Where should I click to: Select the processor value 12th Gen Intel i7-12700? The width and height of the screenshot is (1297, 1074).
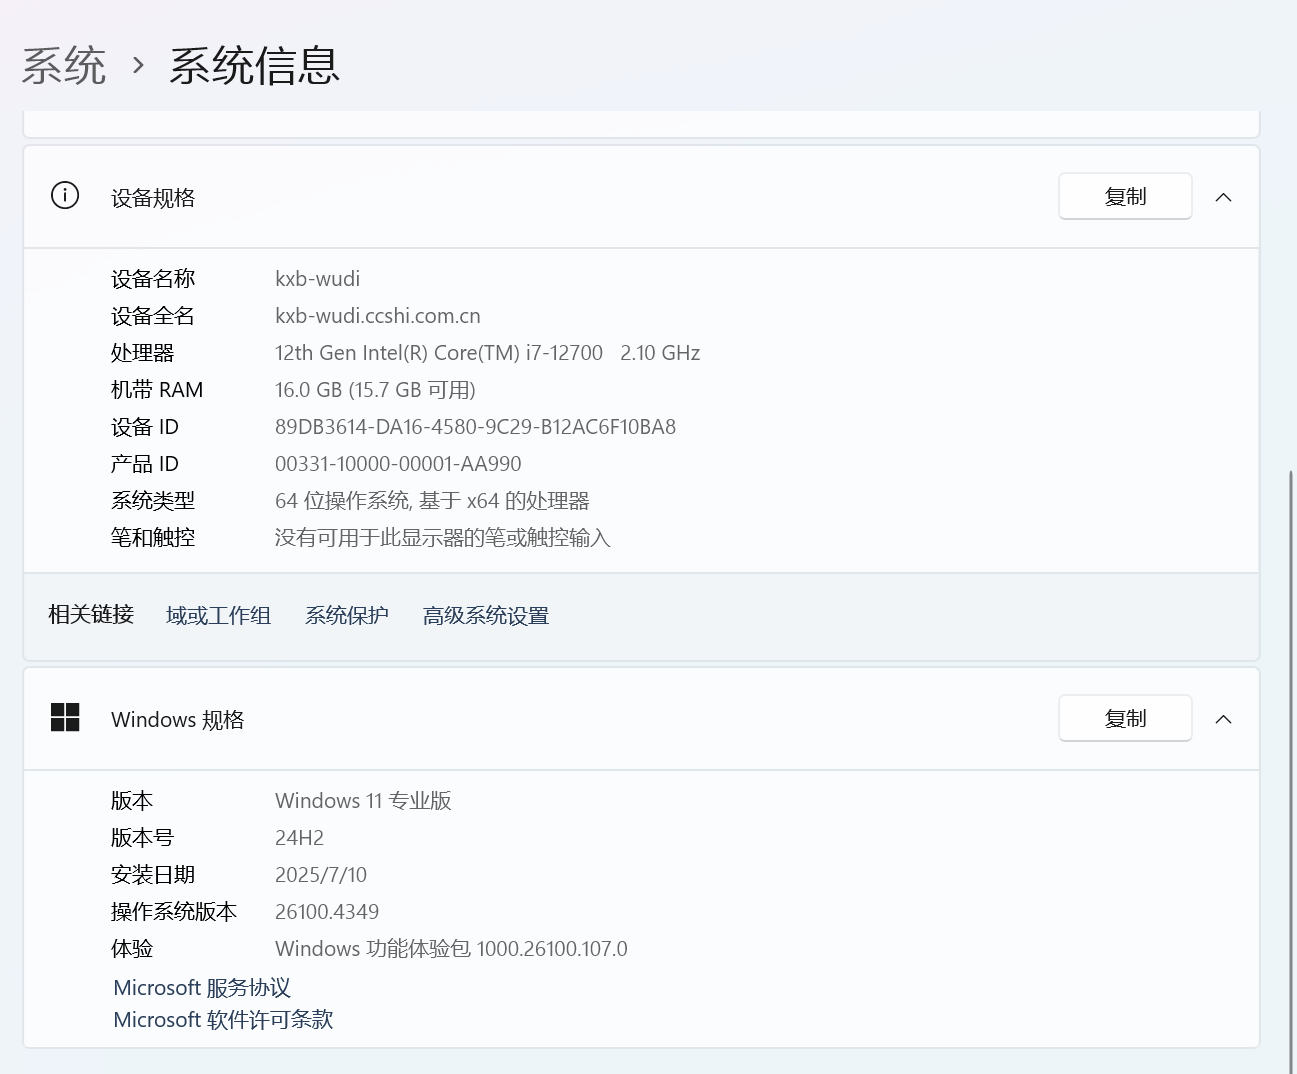pos(488,353)
